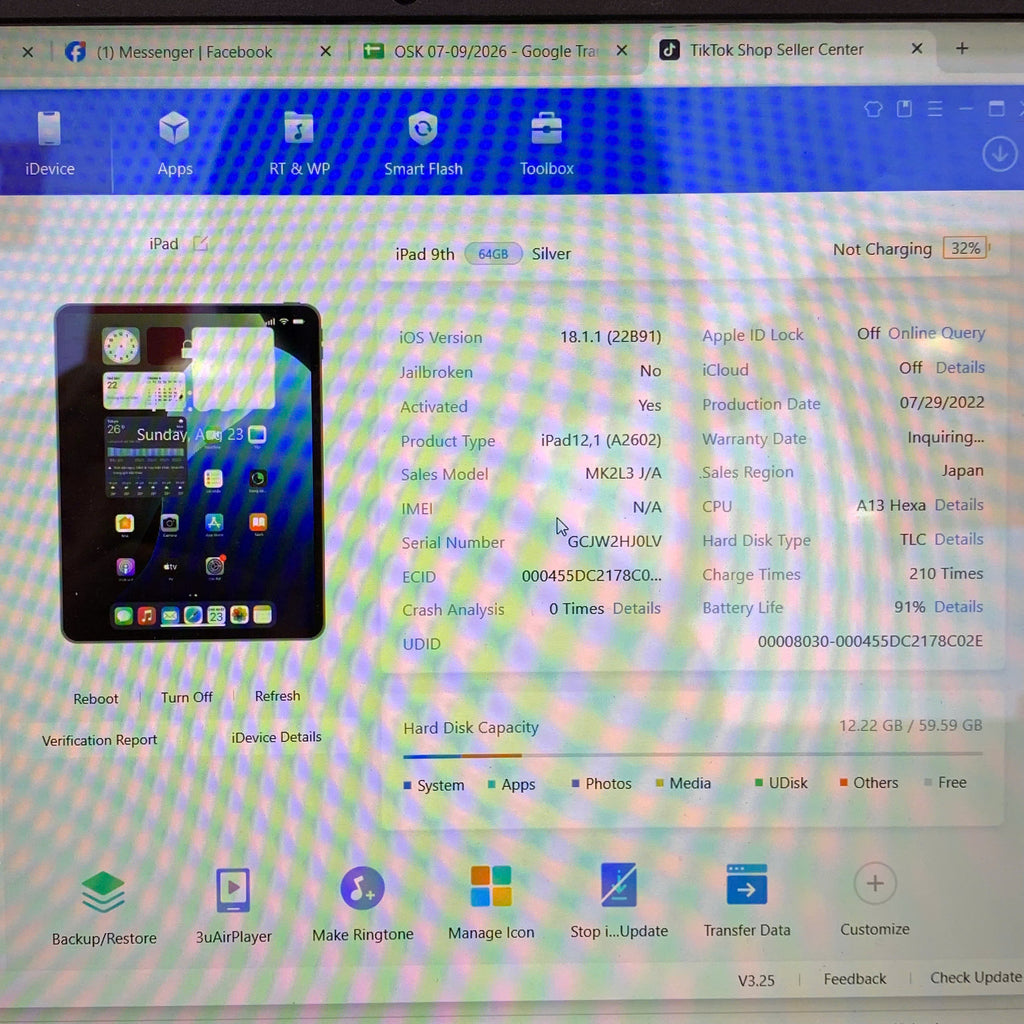Switch to OSK 07-09/2026 Google tab

[497, 51]
